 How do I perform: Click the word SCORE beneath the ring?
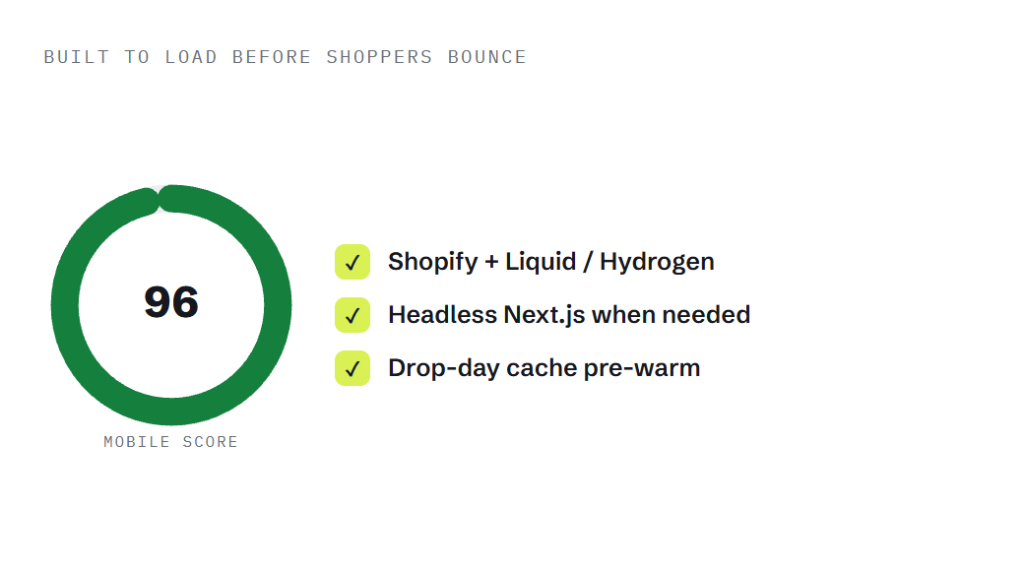(x=210, y=442)
